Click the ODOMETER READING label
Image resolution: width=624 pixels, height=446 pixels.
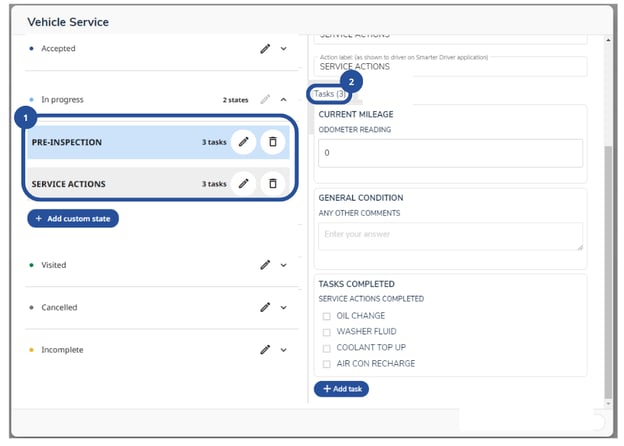click(355, 130)
